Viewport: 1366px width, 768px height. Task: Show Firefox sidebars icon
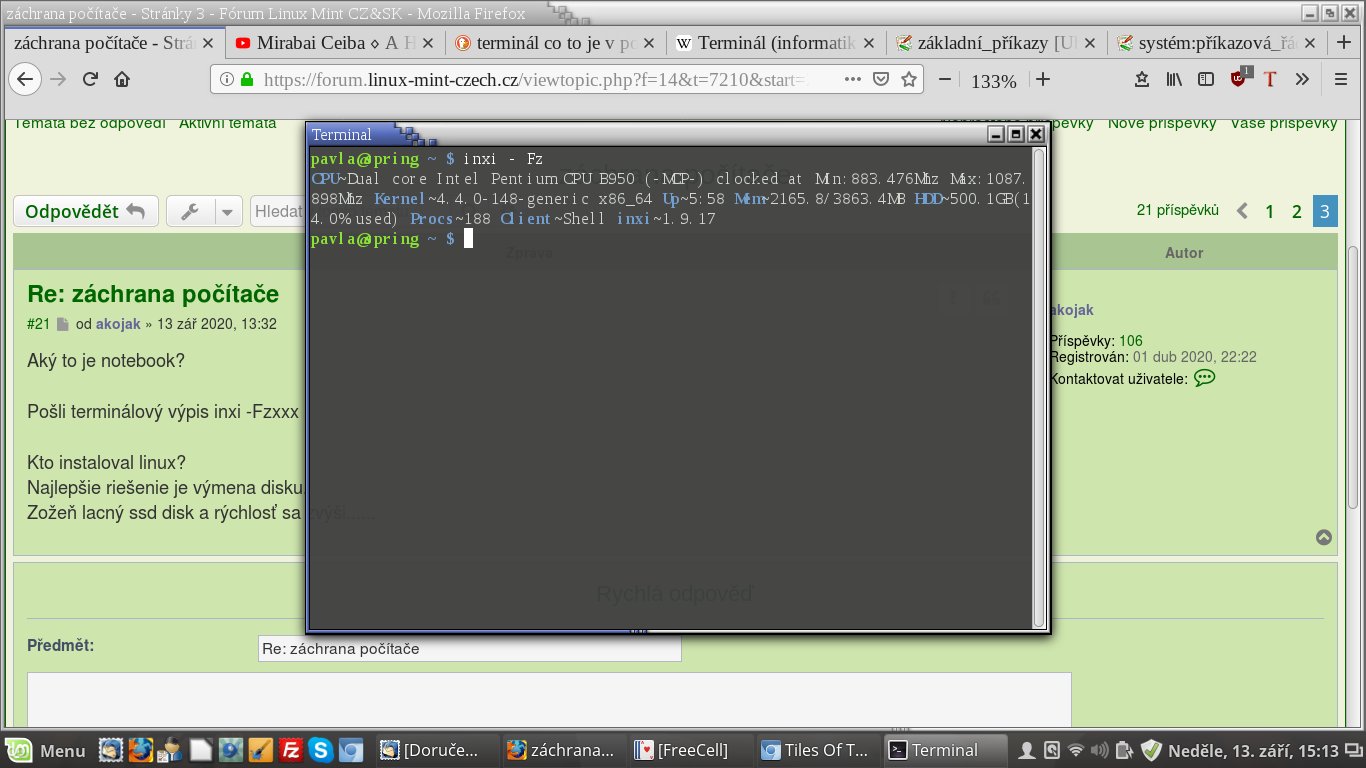[1207, 80]
